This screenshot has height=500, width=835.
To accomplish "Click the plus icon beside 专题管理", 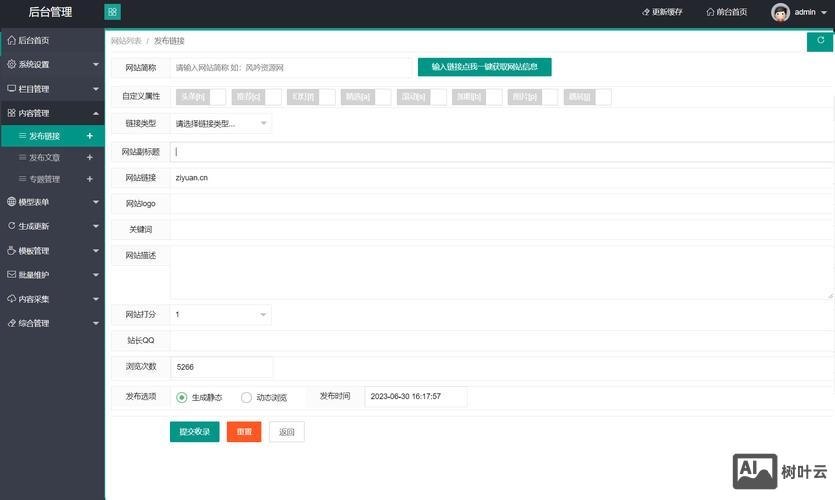I will coord(90,179).
